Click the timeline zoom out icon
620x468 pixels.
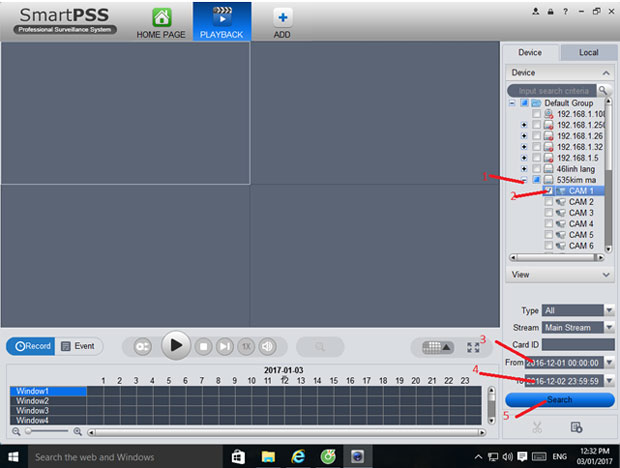pos(16,432)
